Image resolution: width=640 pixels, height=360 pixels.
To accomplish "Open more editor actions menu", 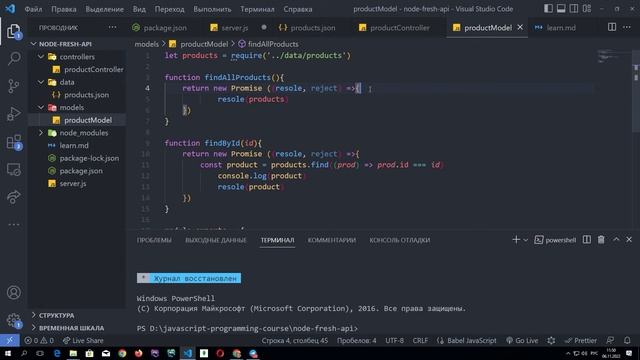I will click(627, 27).
